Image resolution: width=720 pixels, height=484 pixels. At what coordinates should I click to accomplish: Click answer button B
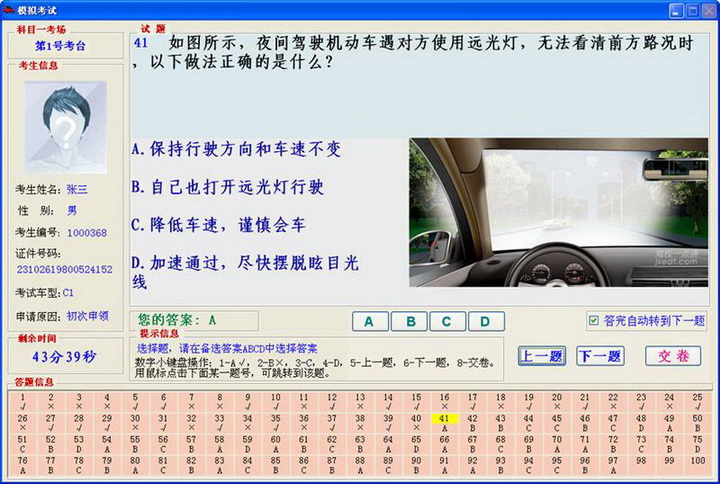(410, 321)
